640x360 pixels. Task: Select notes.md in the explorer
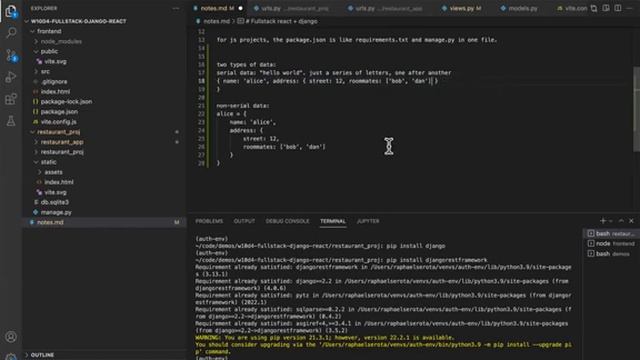(x=50, y=222)
